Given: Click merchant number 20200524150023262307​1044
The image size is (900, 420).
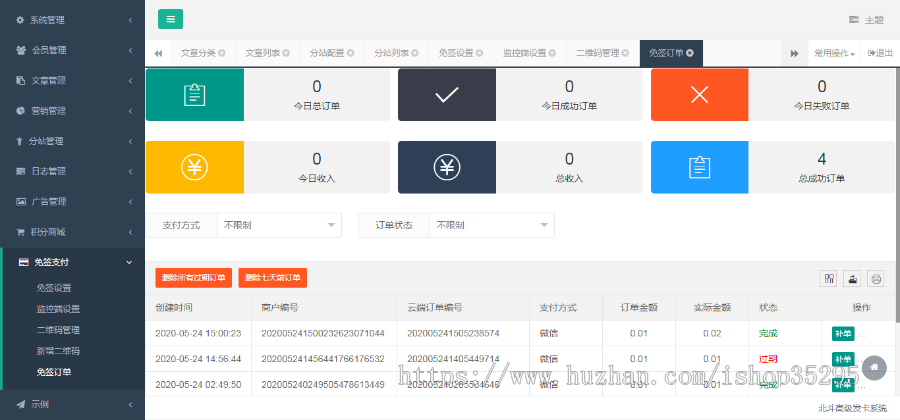Looking at the screenshot, I should 323,333.
